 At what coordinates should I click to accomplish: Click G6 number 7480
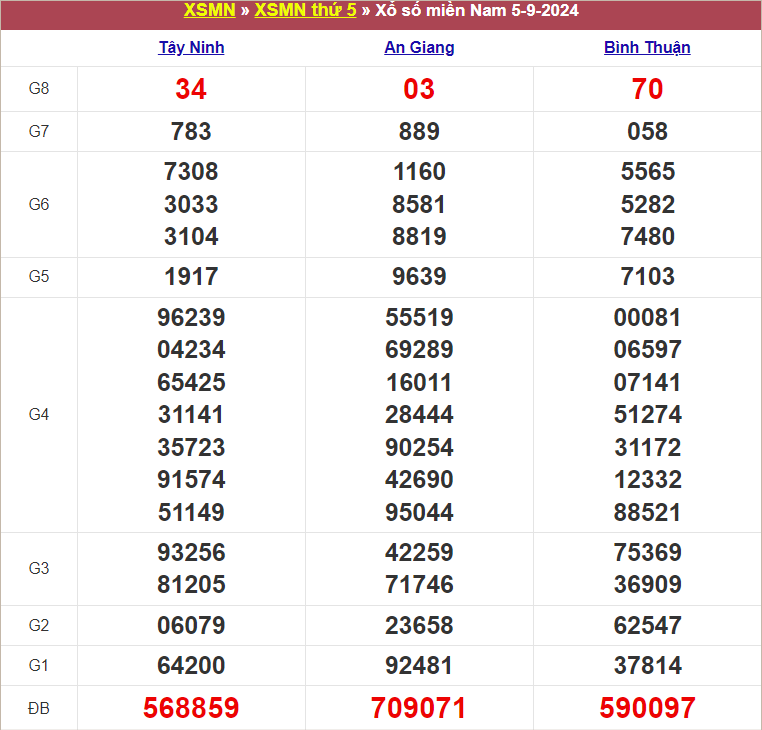(647, 236)
